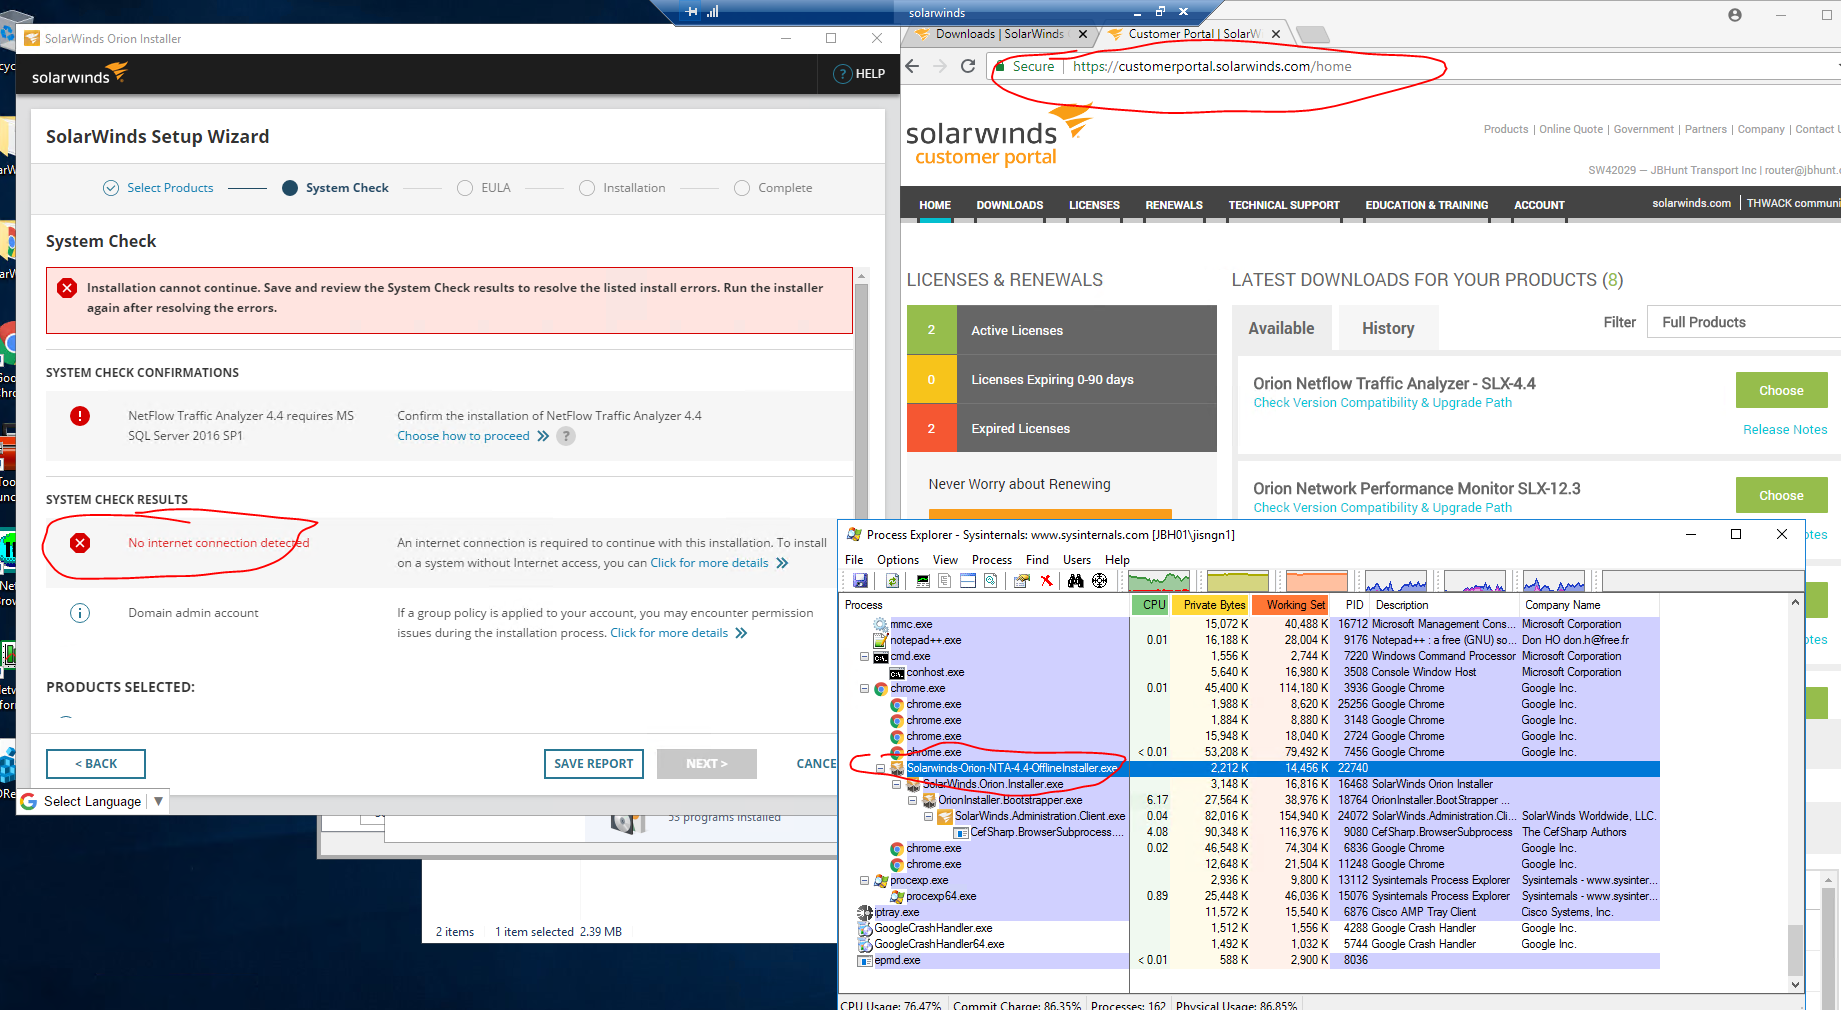Select the System Check step indicator
The width and height of the screenshot is (1841, 1010).
pyautogui.click(x=290, y=188)
